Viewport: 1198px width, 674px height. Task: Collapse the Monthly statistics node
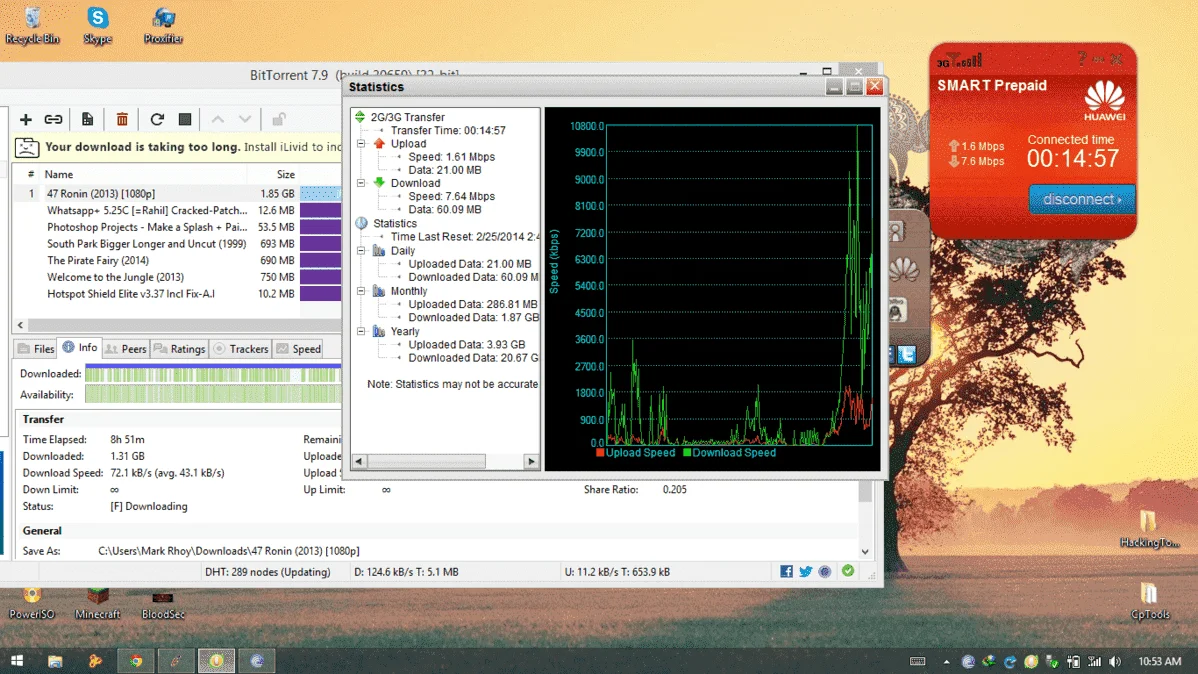point(361,291)
